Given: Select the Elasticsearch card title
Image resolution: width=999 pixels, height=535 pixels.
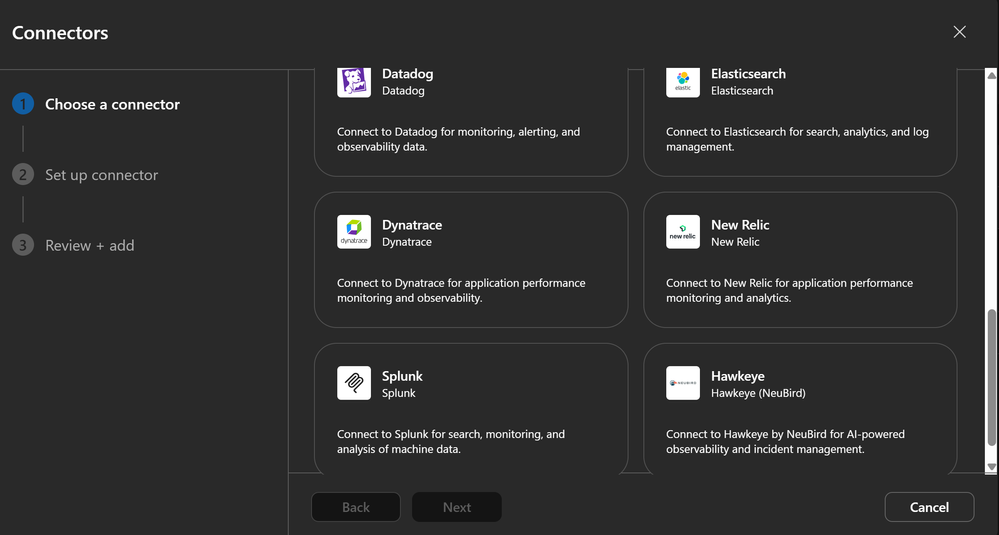Looking at the screenshot, I should click(748, 74).
